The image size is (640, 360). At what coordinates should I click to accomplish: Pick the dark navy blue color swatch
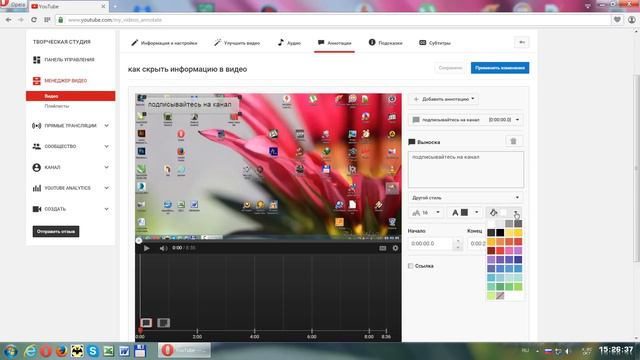point(518,260)
